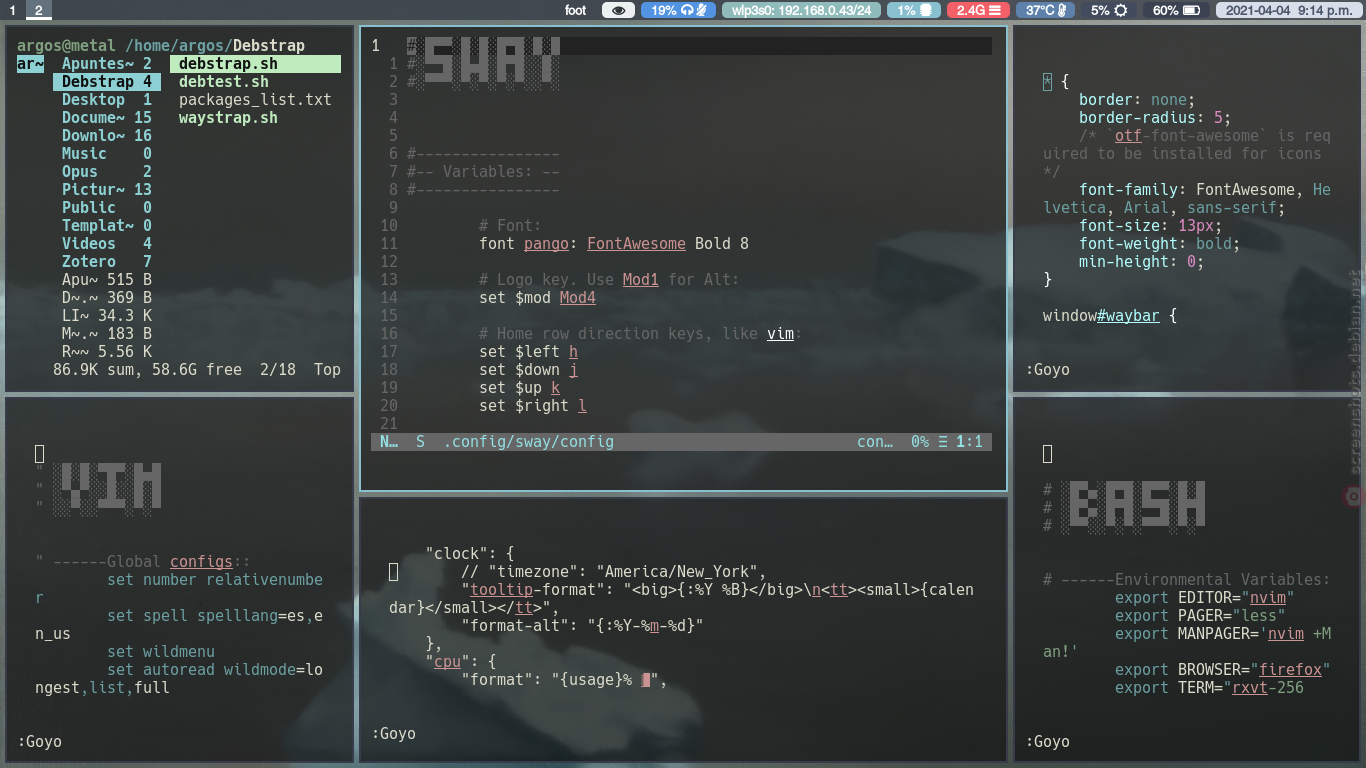1366x768 pixels.
Task: Click the 'window#waybar {' CSS selector
Action: (x=1110, y=316)
